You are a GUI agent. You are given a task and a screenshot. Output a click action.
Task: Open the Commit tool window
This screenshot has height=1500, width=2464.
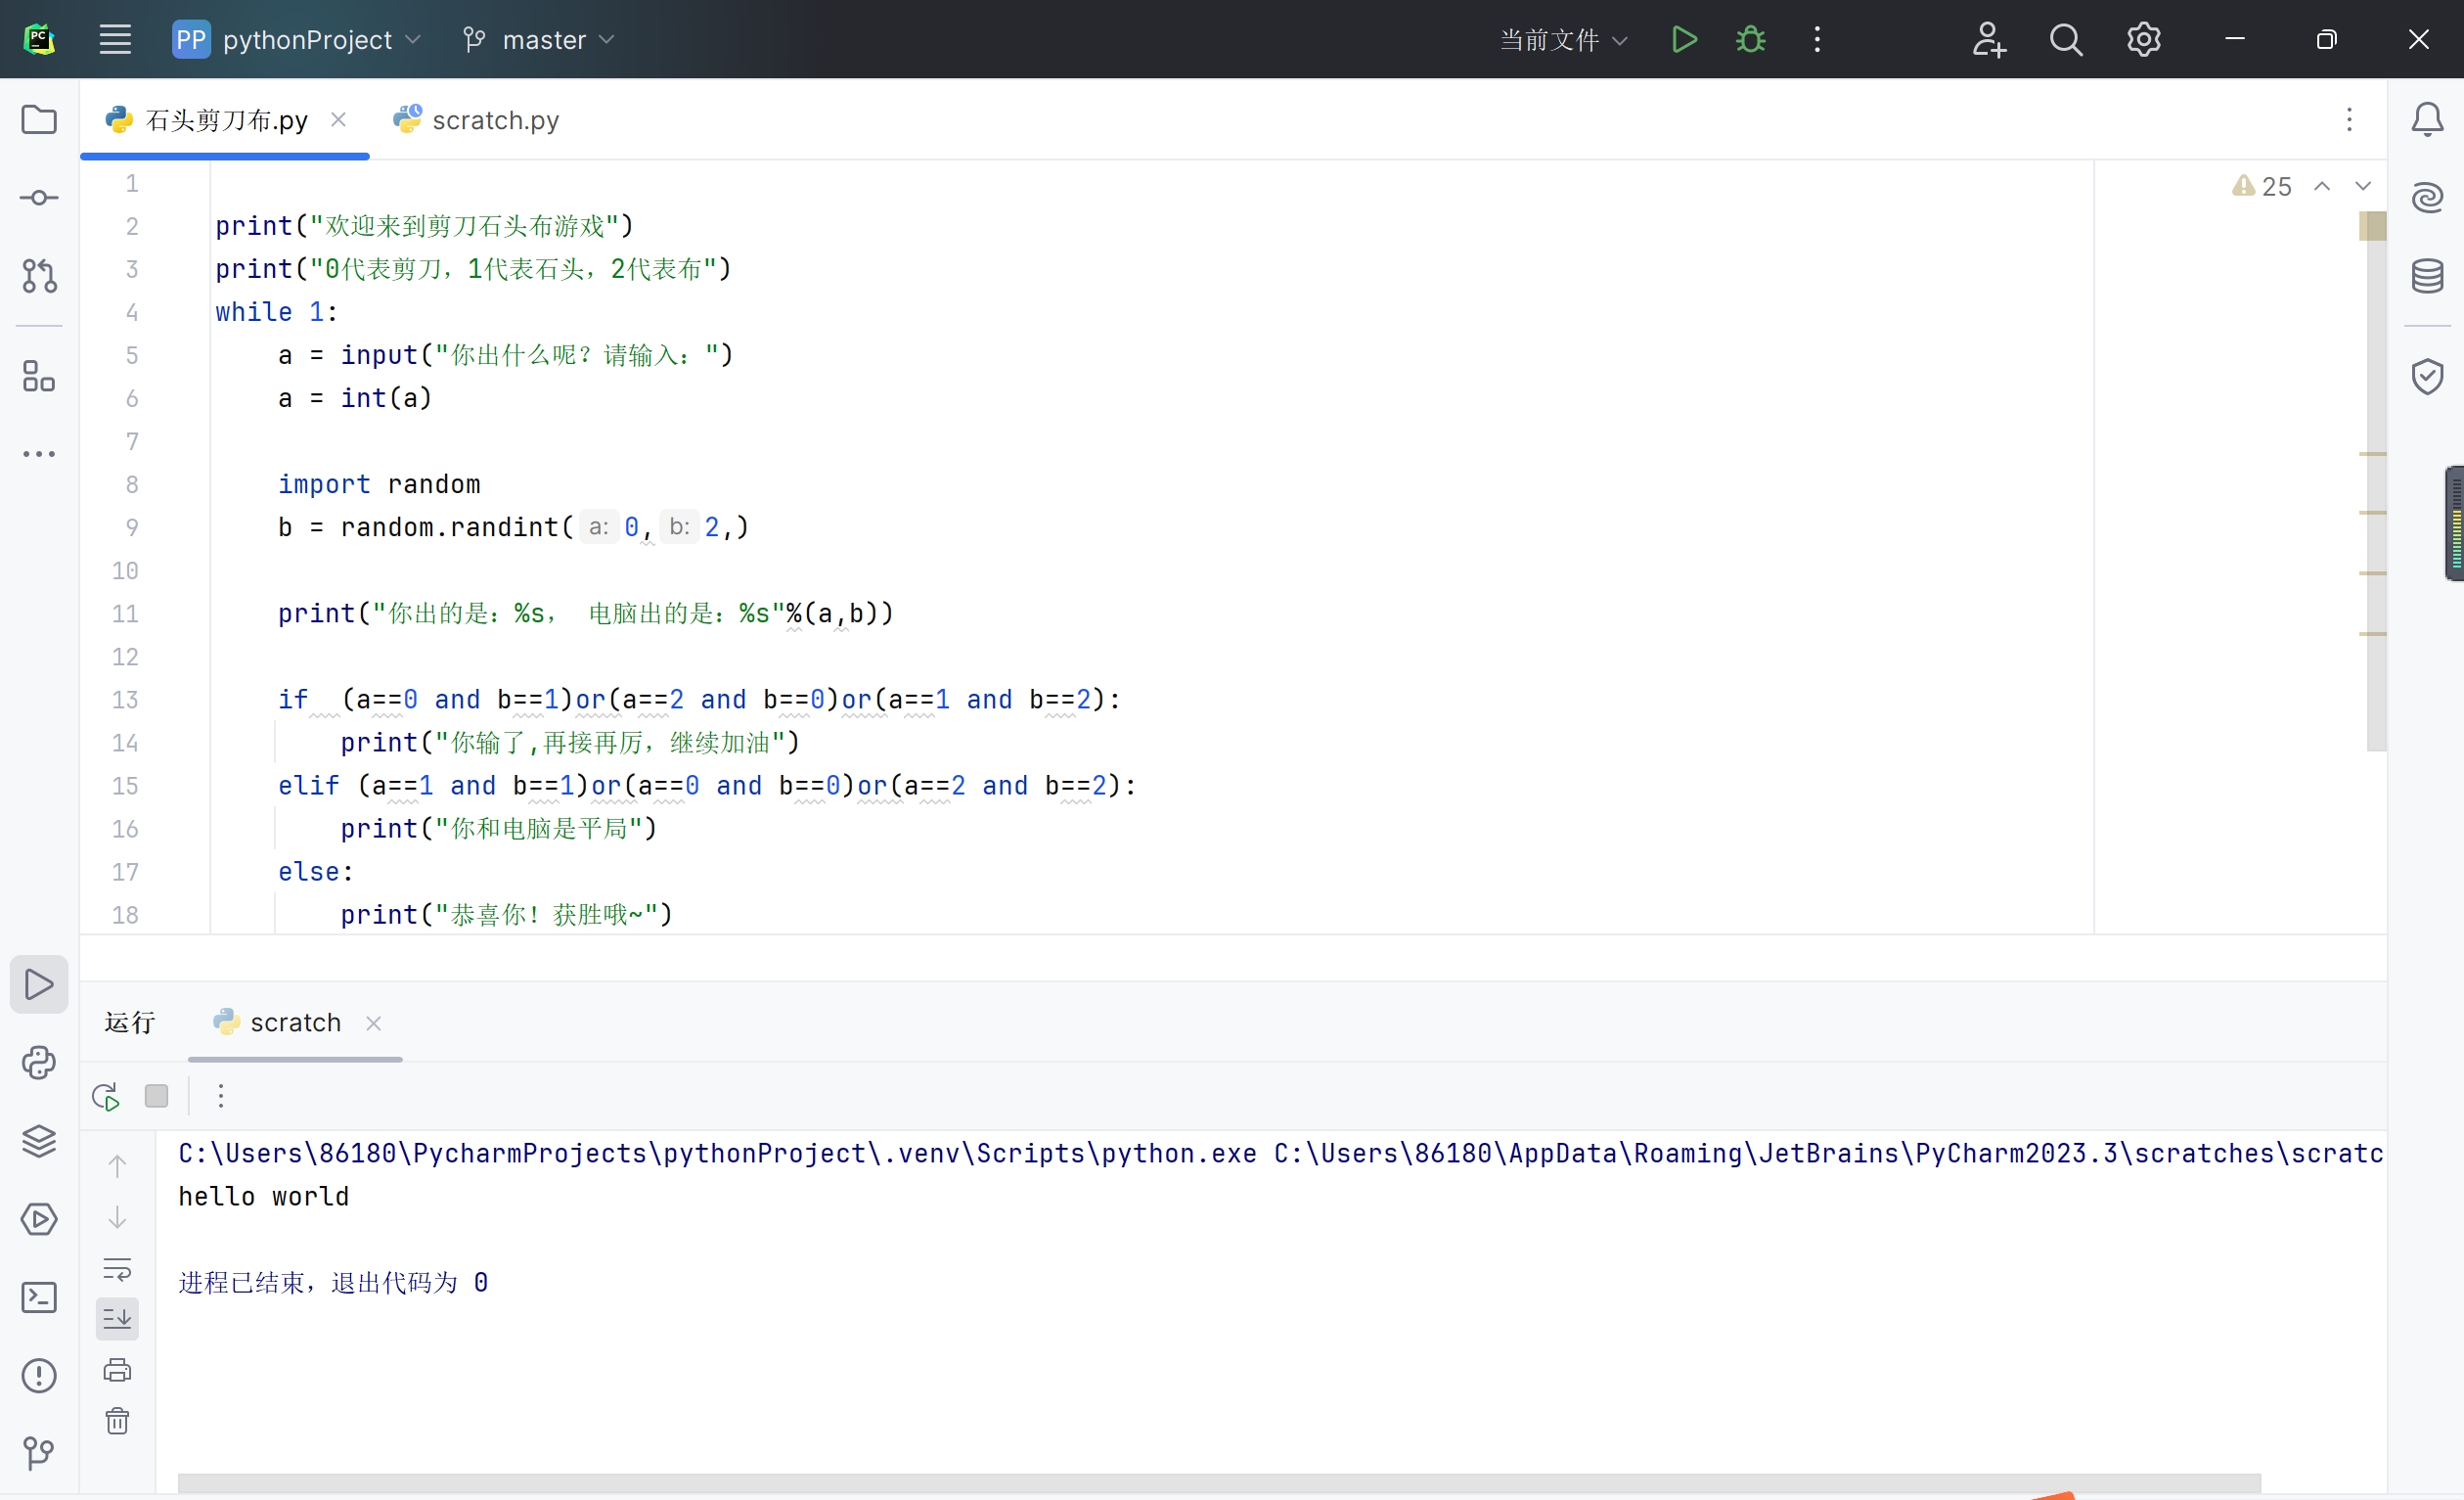coord(39,198)
